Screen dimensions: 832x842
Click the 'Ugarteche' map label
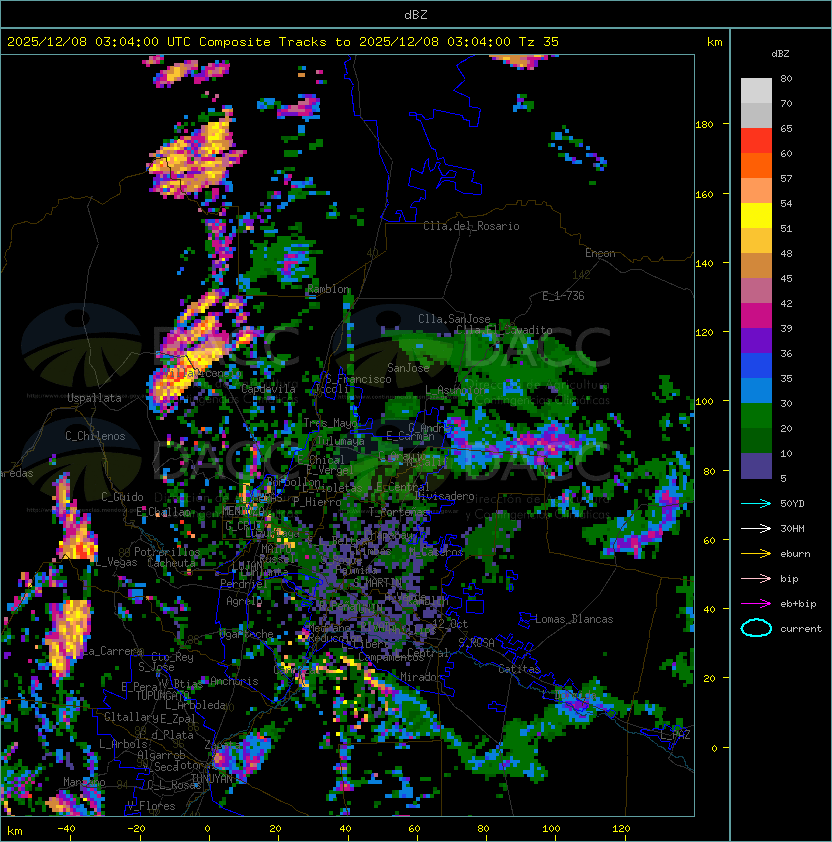[246, 634]
